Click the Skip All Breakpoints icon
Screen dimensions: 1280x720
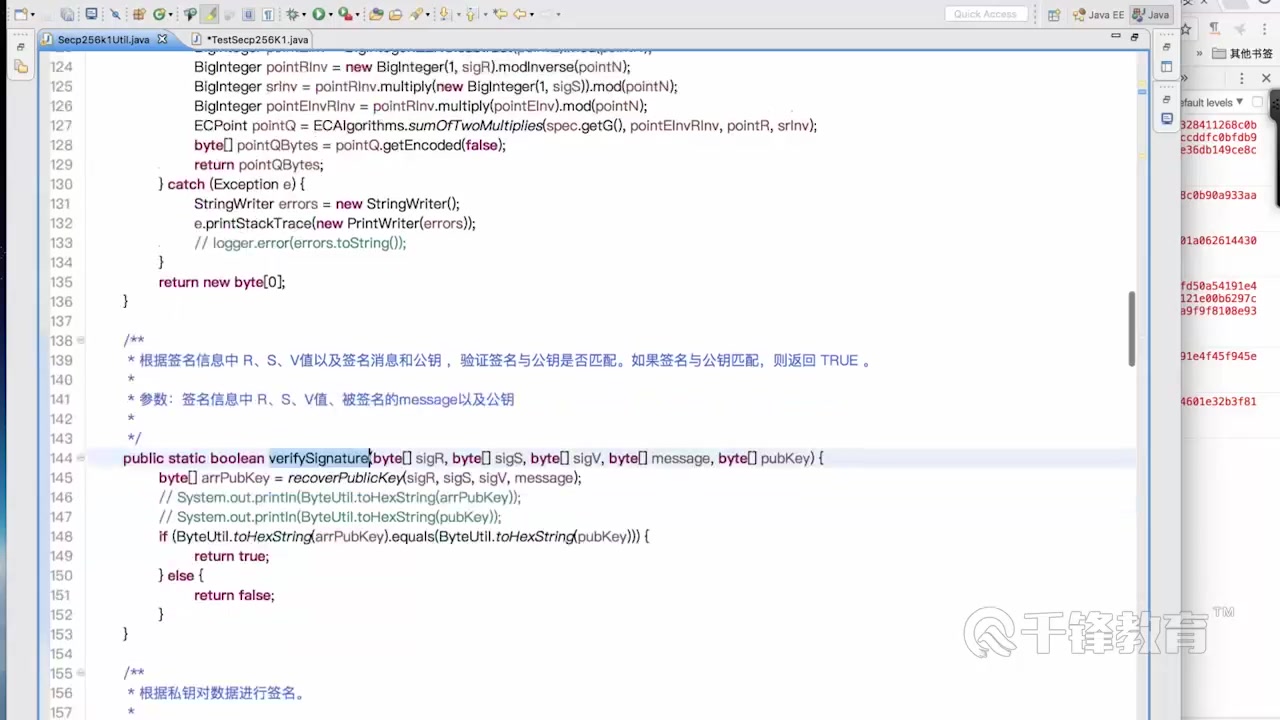tap(115, 14)
